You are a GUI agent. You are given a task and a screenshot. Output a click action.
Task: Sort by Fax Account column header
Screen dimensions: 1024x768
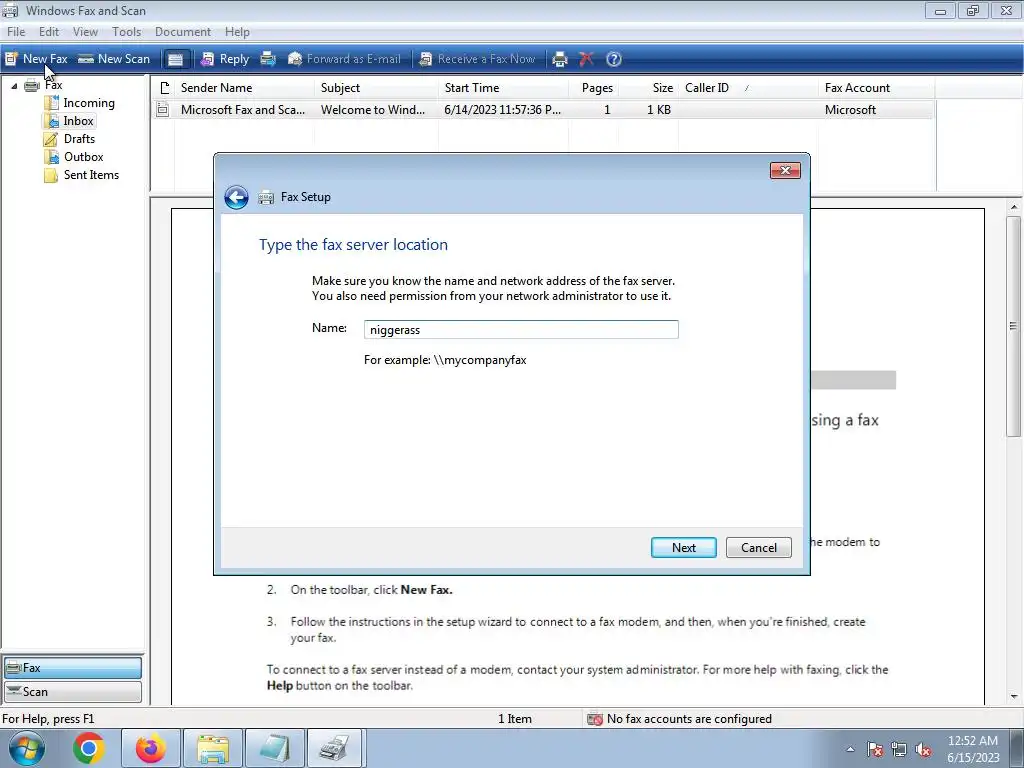click(876, 88)
